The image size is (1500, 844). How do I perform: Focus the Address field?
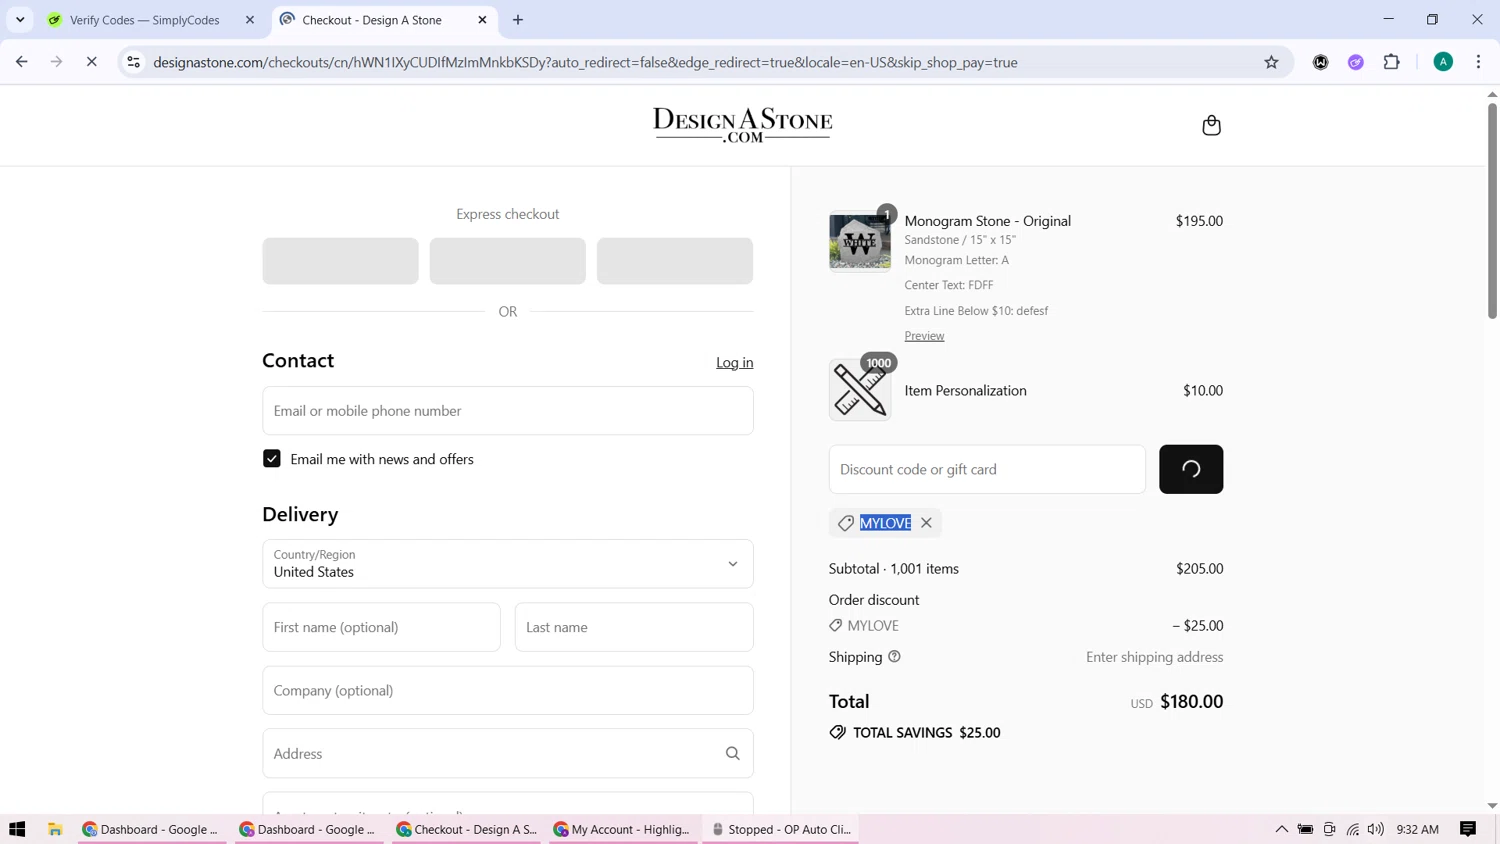(x=508, y=754)
